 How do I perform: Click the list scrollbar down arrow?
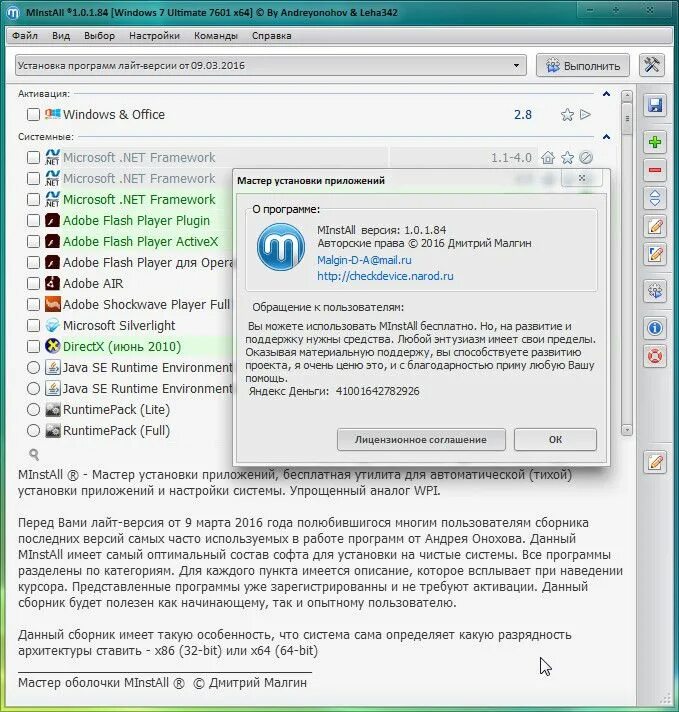coord(627,430)
